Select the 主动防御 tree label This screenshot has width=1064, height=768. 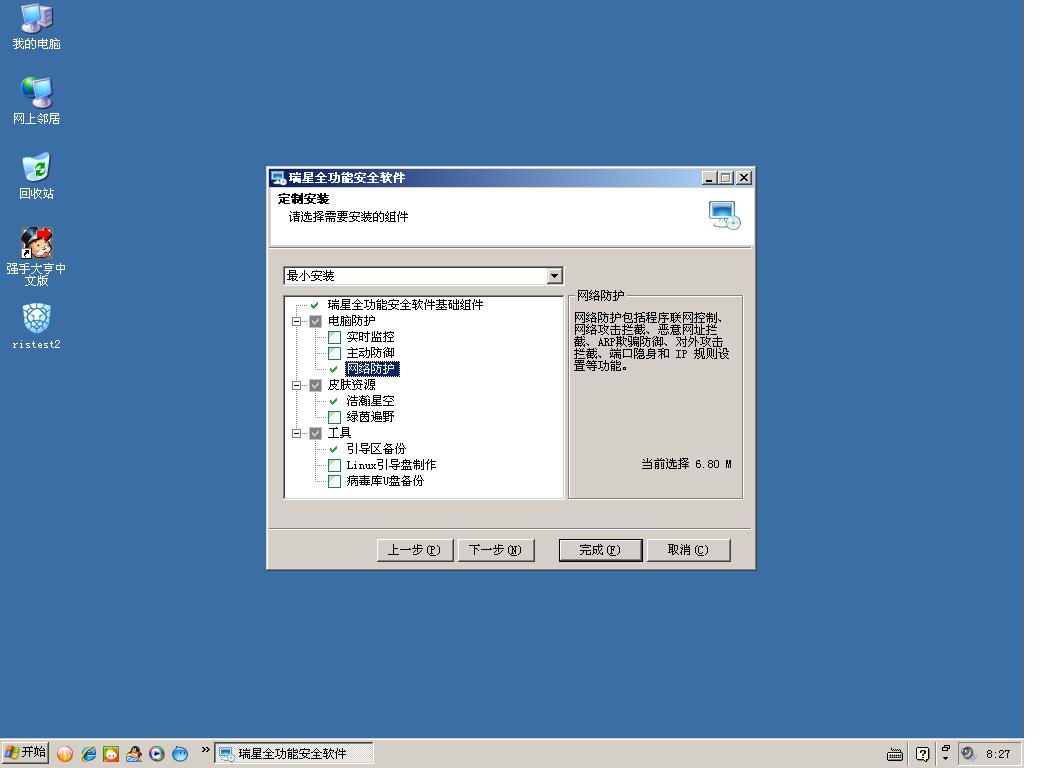[x=370, y=353]
